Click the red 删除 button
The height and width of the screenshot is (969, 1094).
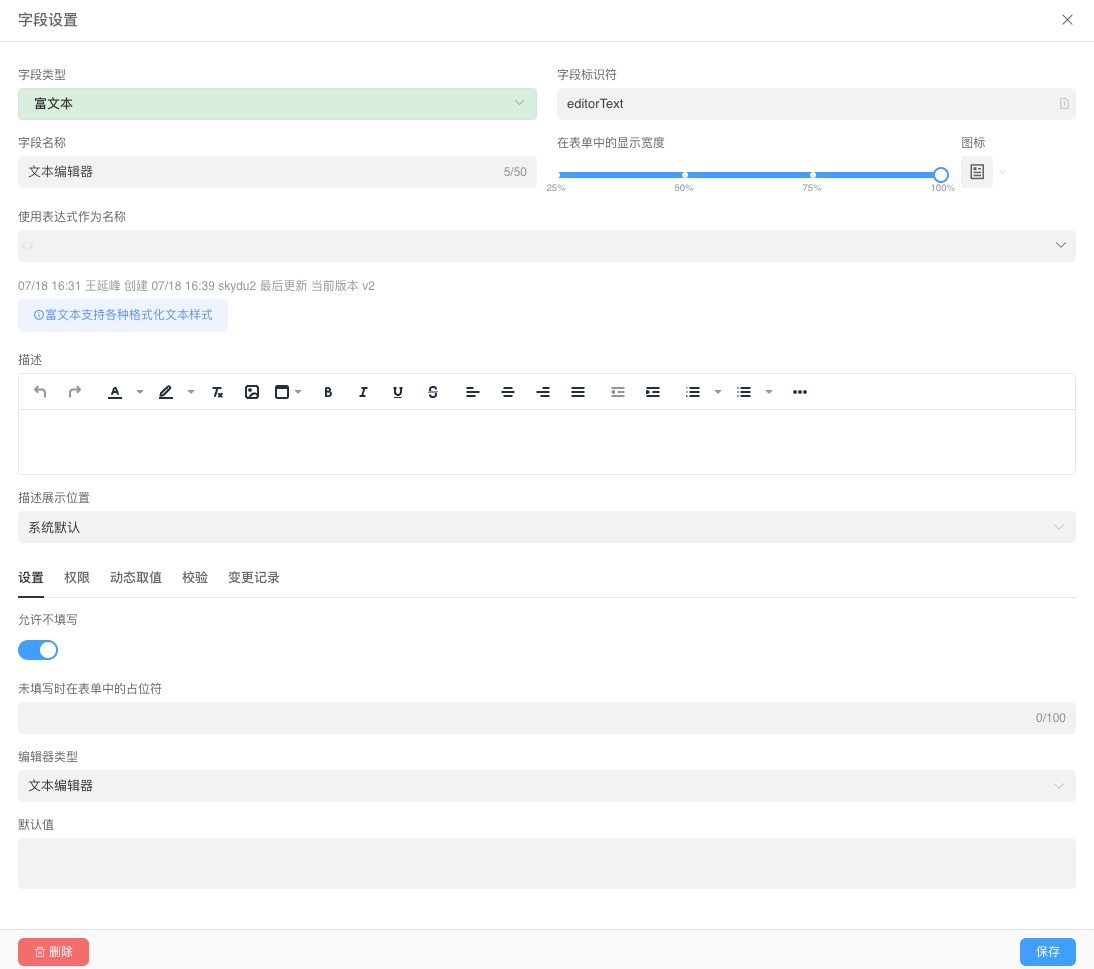tap(53, 952)
